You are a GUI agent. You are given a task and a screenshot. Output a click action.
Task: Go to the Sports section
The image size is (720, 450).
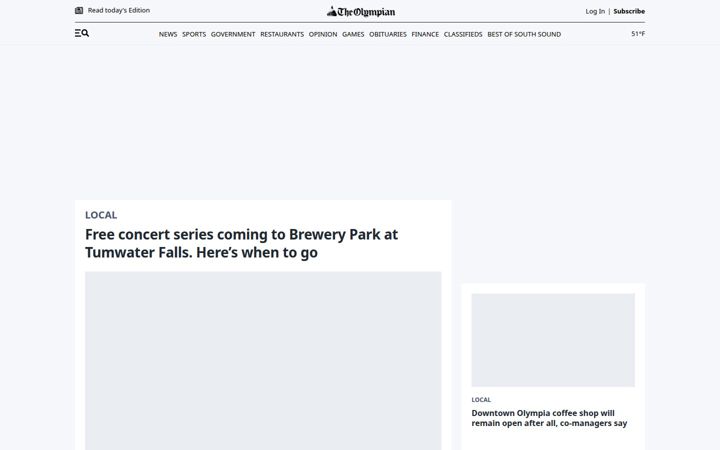(194, 34)
